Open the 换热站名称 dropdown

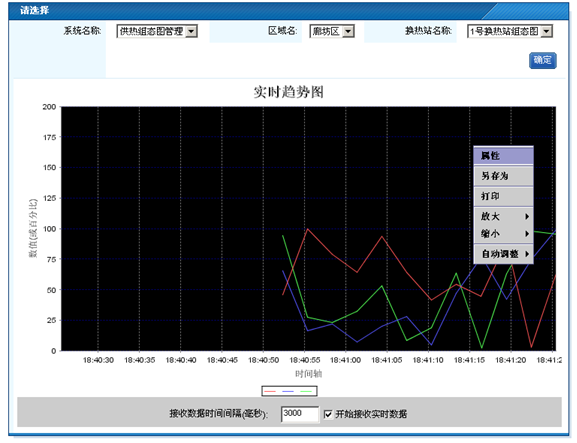pyautogui.click(x=510, y=32)
